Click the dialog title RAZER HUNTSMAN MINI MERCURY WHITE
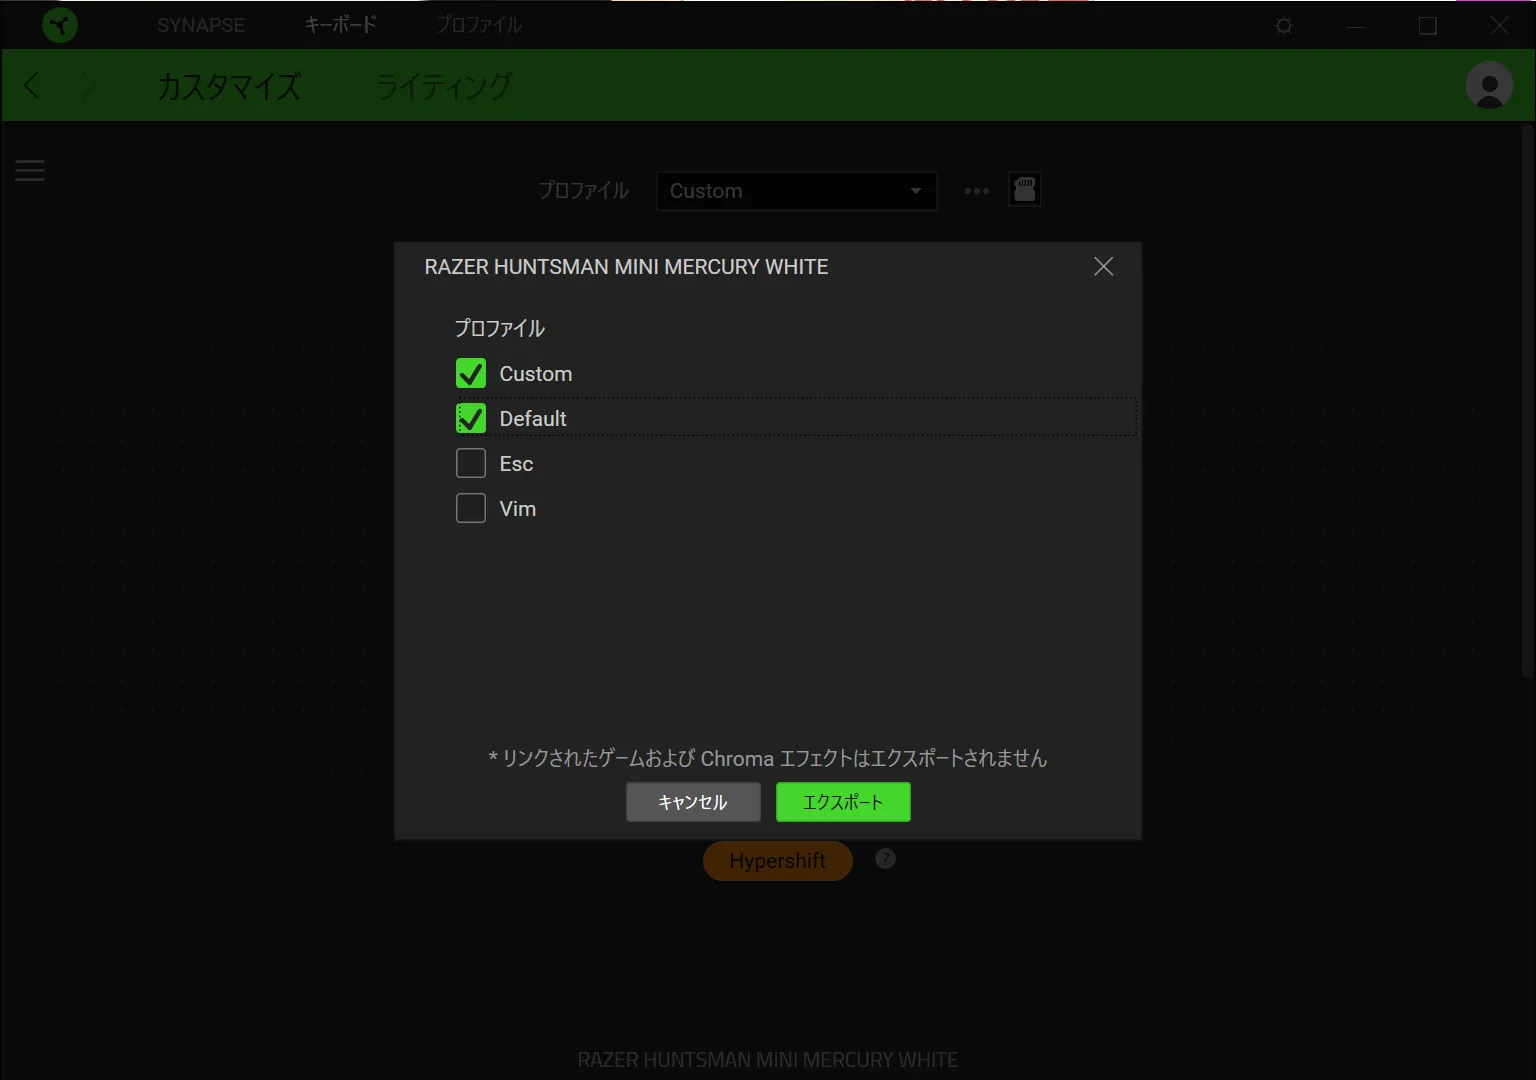Viewport: 1536px width, 1080px height. (626, 267)
